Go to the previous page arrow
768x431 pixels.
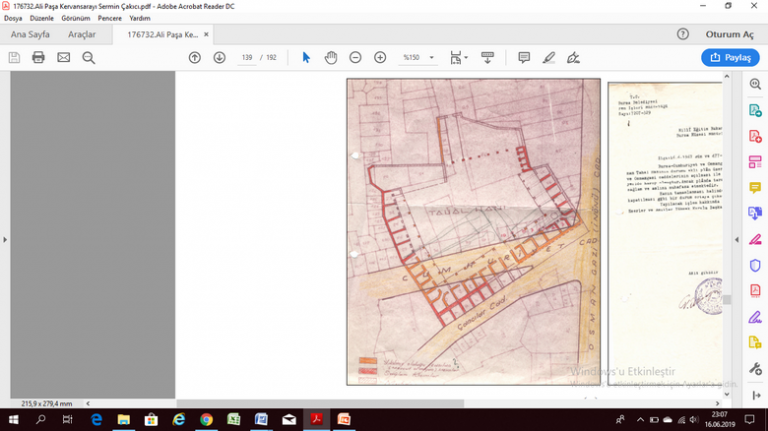pyautogui.click(x=195, y=57)
